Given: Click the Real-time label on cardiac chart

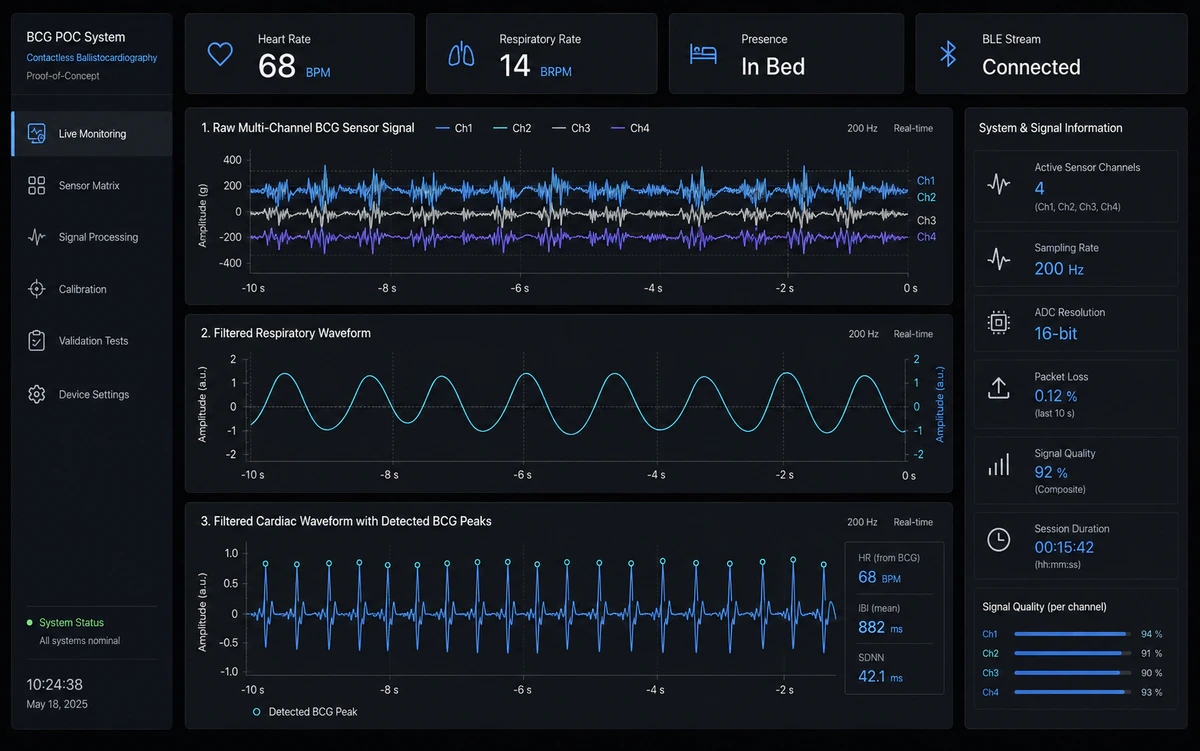Looking at the screenshot, I should (913, 522).
